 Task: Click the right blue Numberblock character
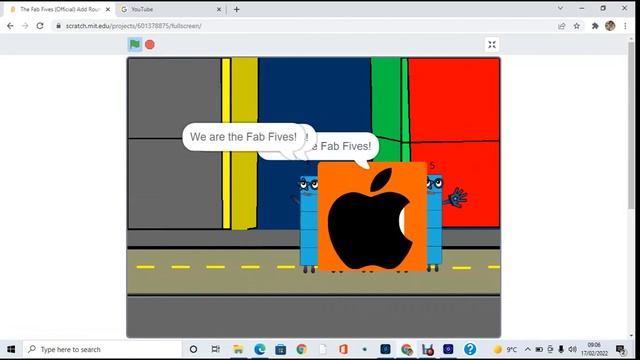tap(435, 220)
